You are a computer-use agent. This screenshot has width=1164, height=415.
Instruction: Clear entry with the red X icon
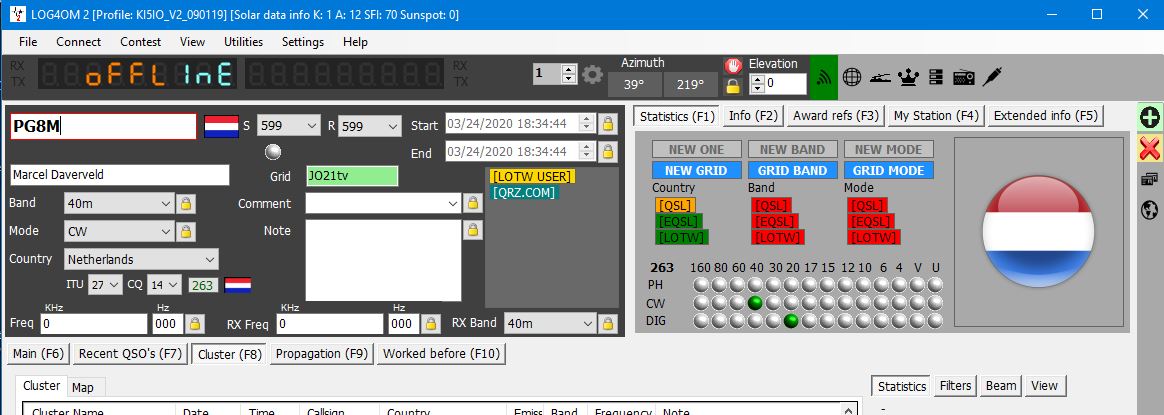[x=1150, y=148]
